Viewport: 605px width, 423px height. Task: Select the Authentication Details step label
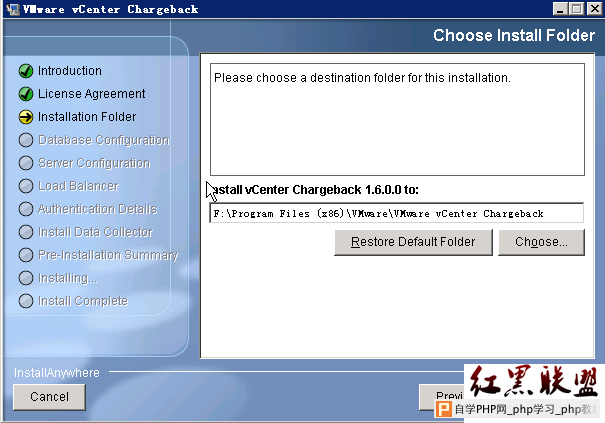[97, 209]
